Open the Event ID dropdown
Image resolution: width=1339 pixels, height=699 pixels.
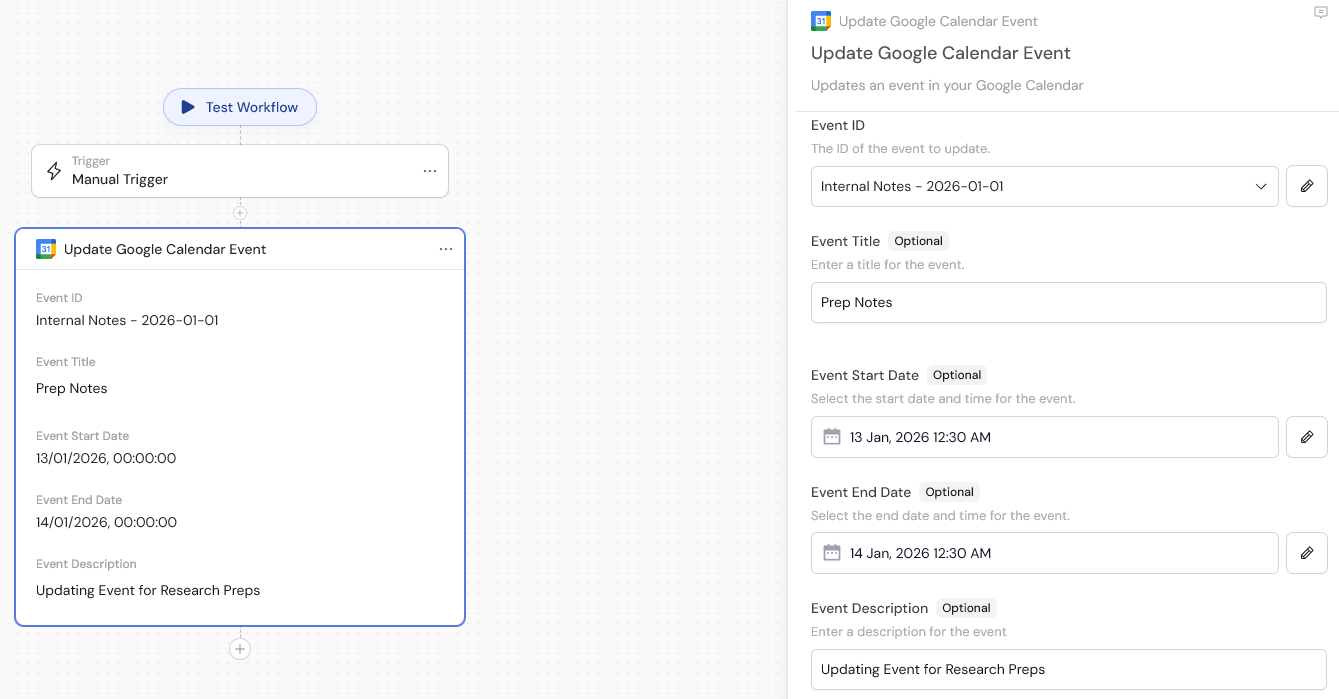(x=1260, y=186)
